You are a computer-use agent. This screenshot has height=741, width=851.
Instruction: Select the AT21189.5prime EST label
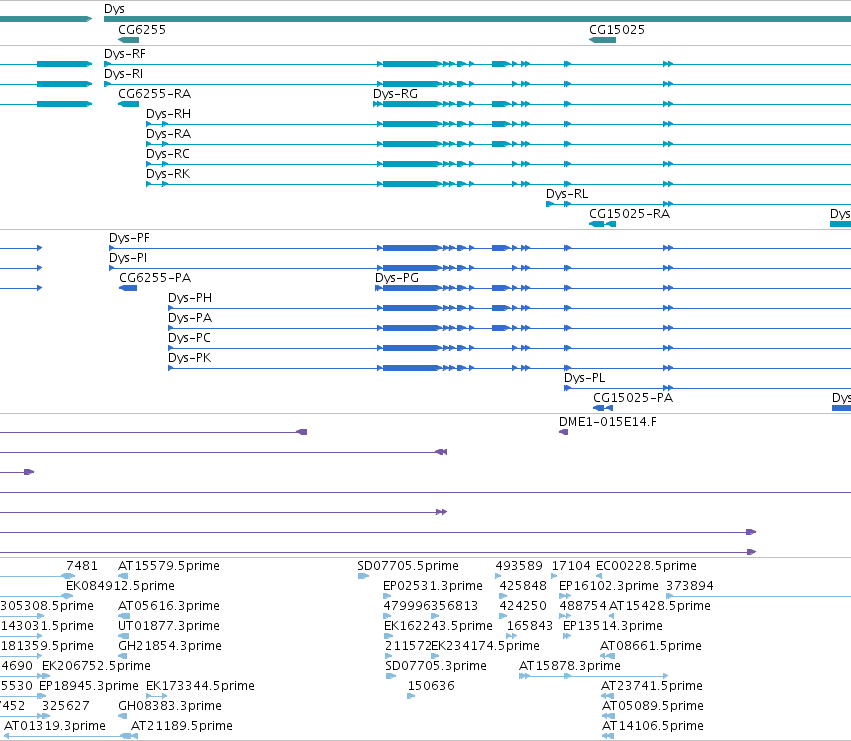[x=182, y=726]
